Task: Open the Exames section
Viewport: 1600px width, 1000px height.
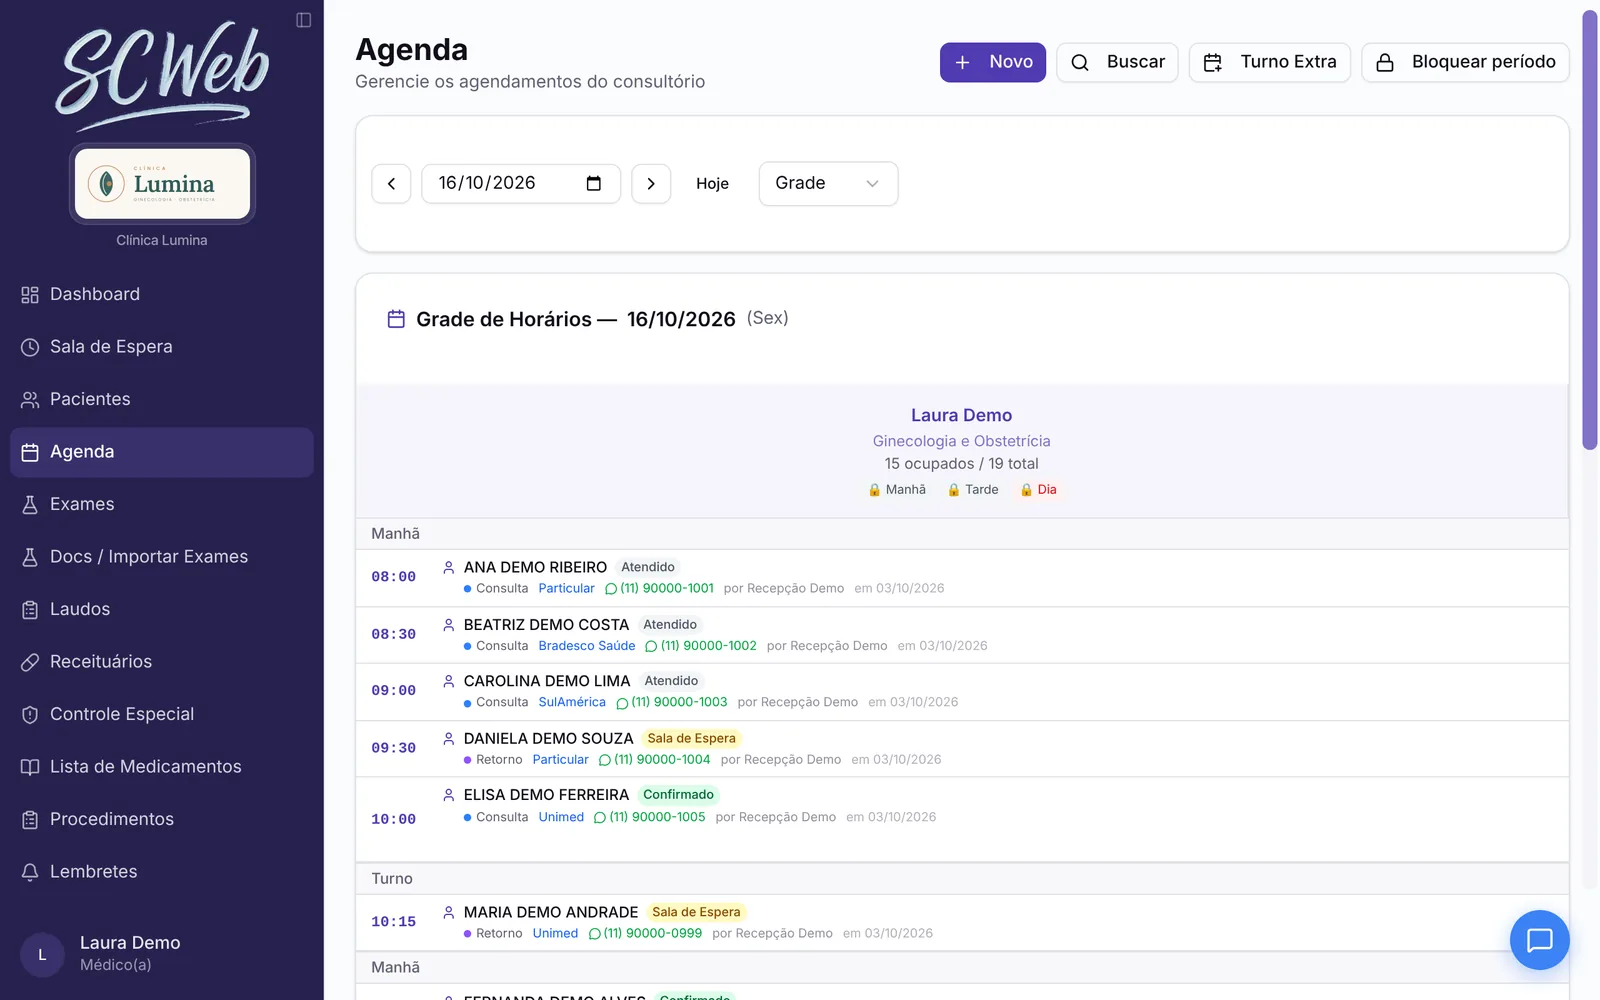Action: click(162, 505)
